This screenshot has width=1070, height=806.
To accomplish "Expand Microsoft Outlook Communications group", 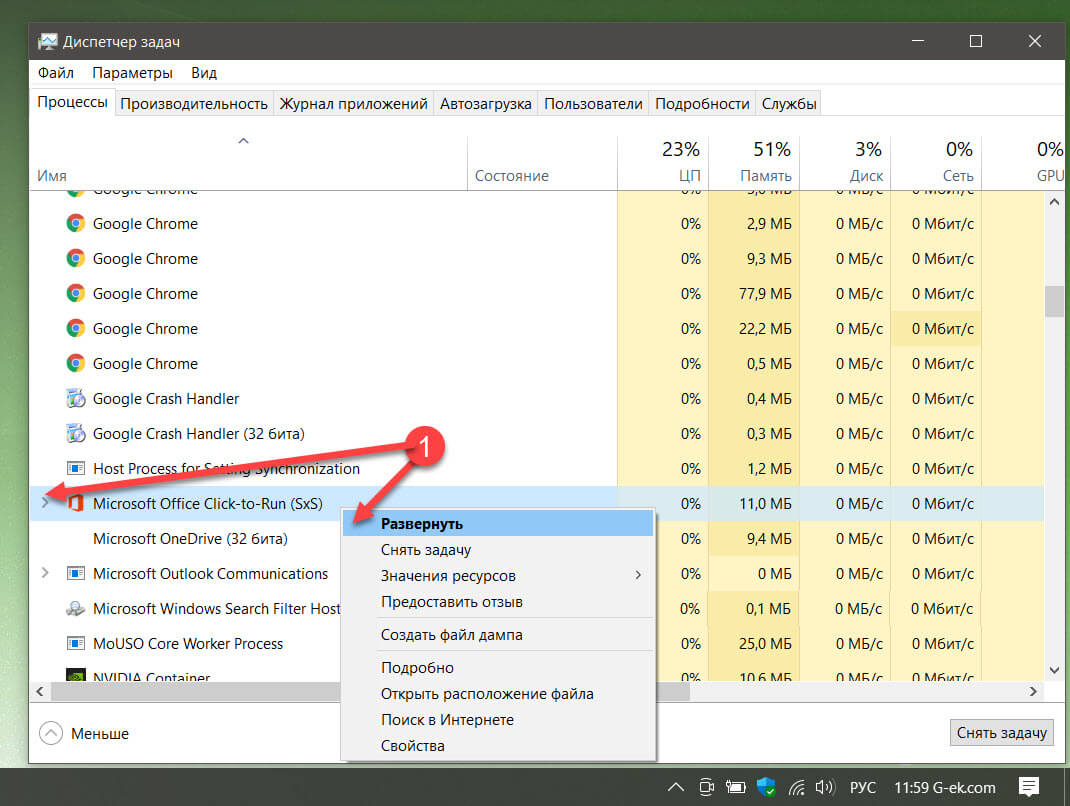I will coord(45,573).
